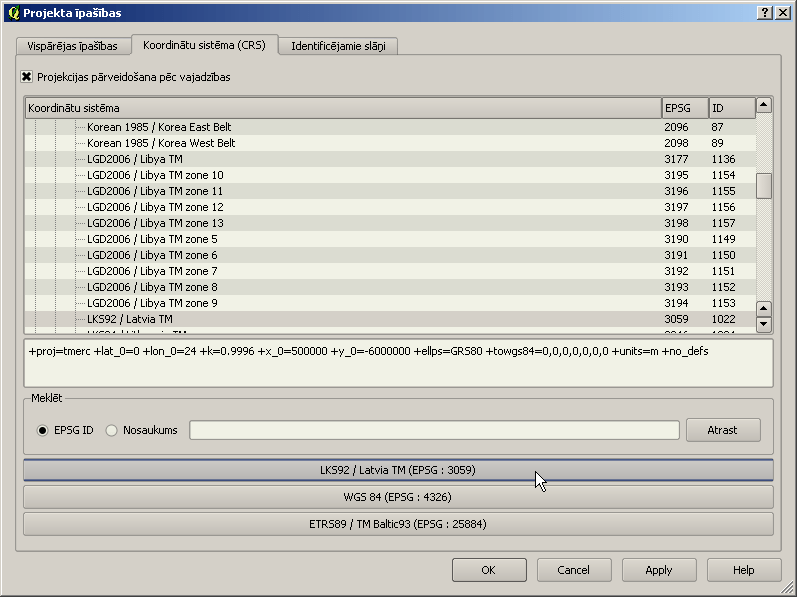The height and width of the screenshot is (597, 797).
Task: Confirm with the OK button
Action: point(489,570)
